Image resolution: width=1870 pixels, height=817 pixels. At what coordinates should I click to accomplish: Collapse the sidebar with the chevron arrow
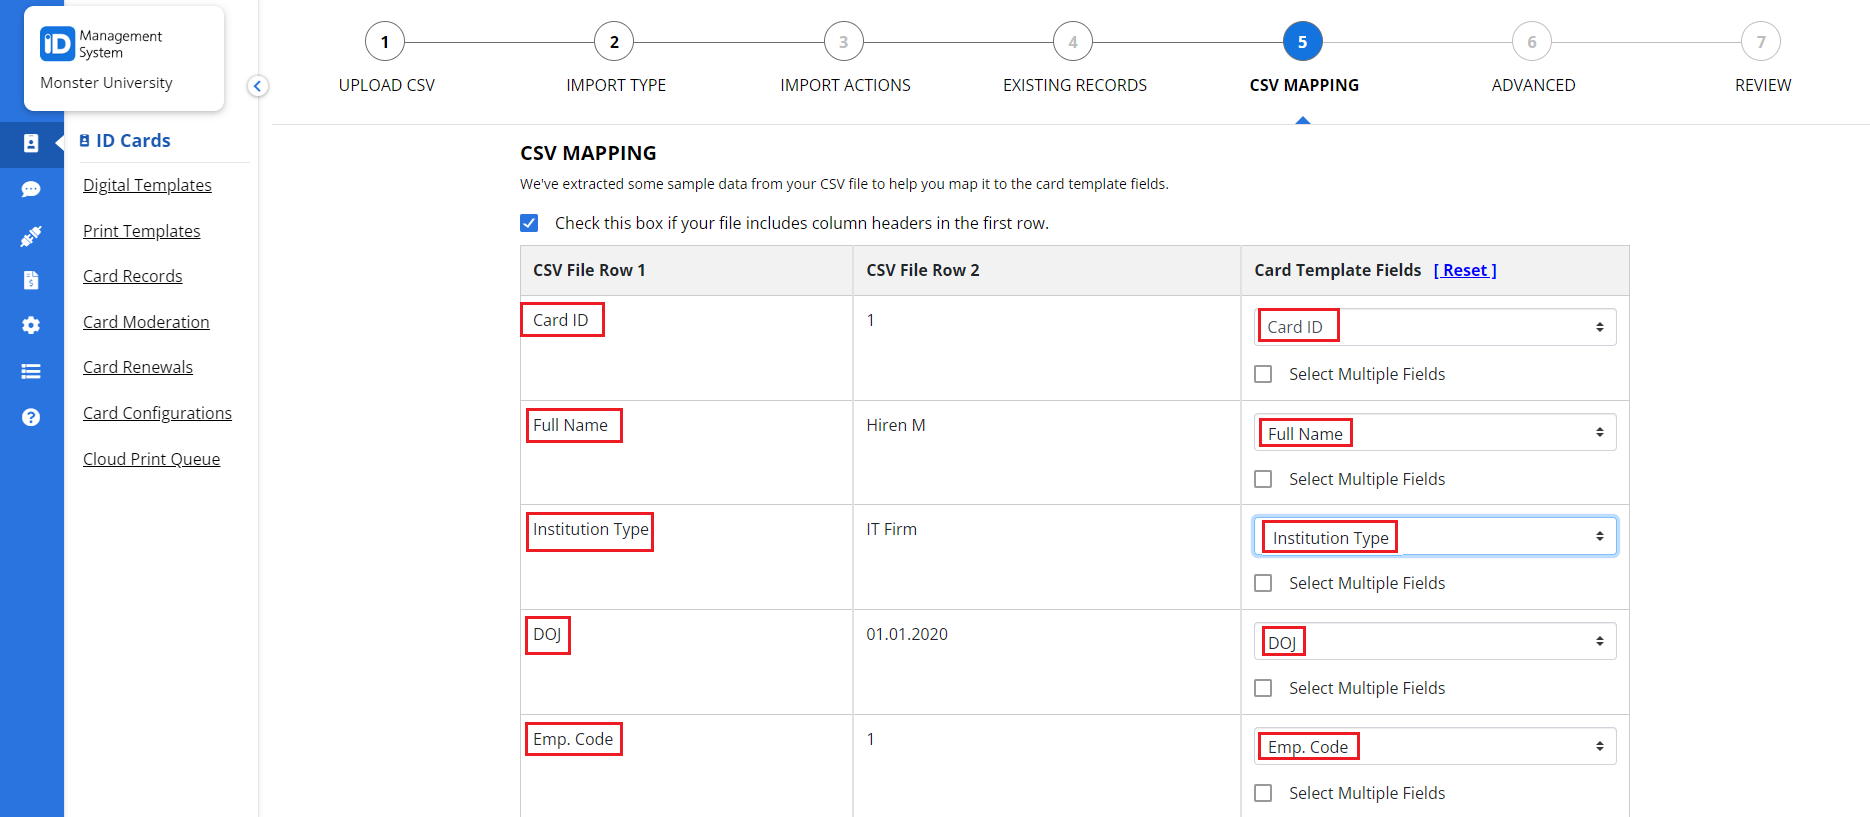[x=258, y=86]
